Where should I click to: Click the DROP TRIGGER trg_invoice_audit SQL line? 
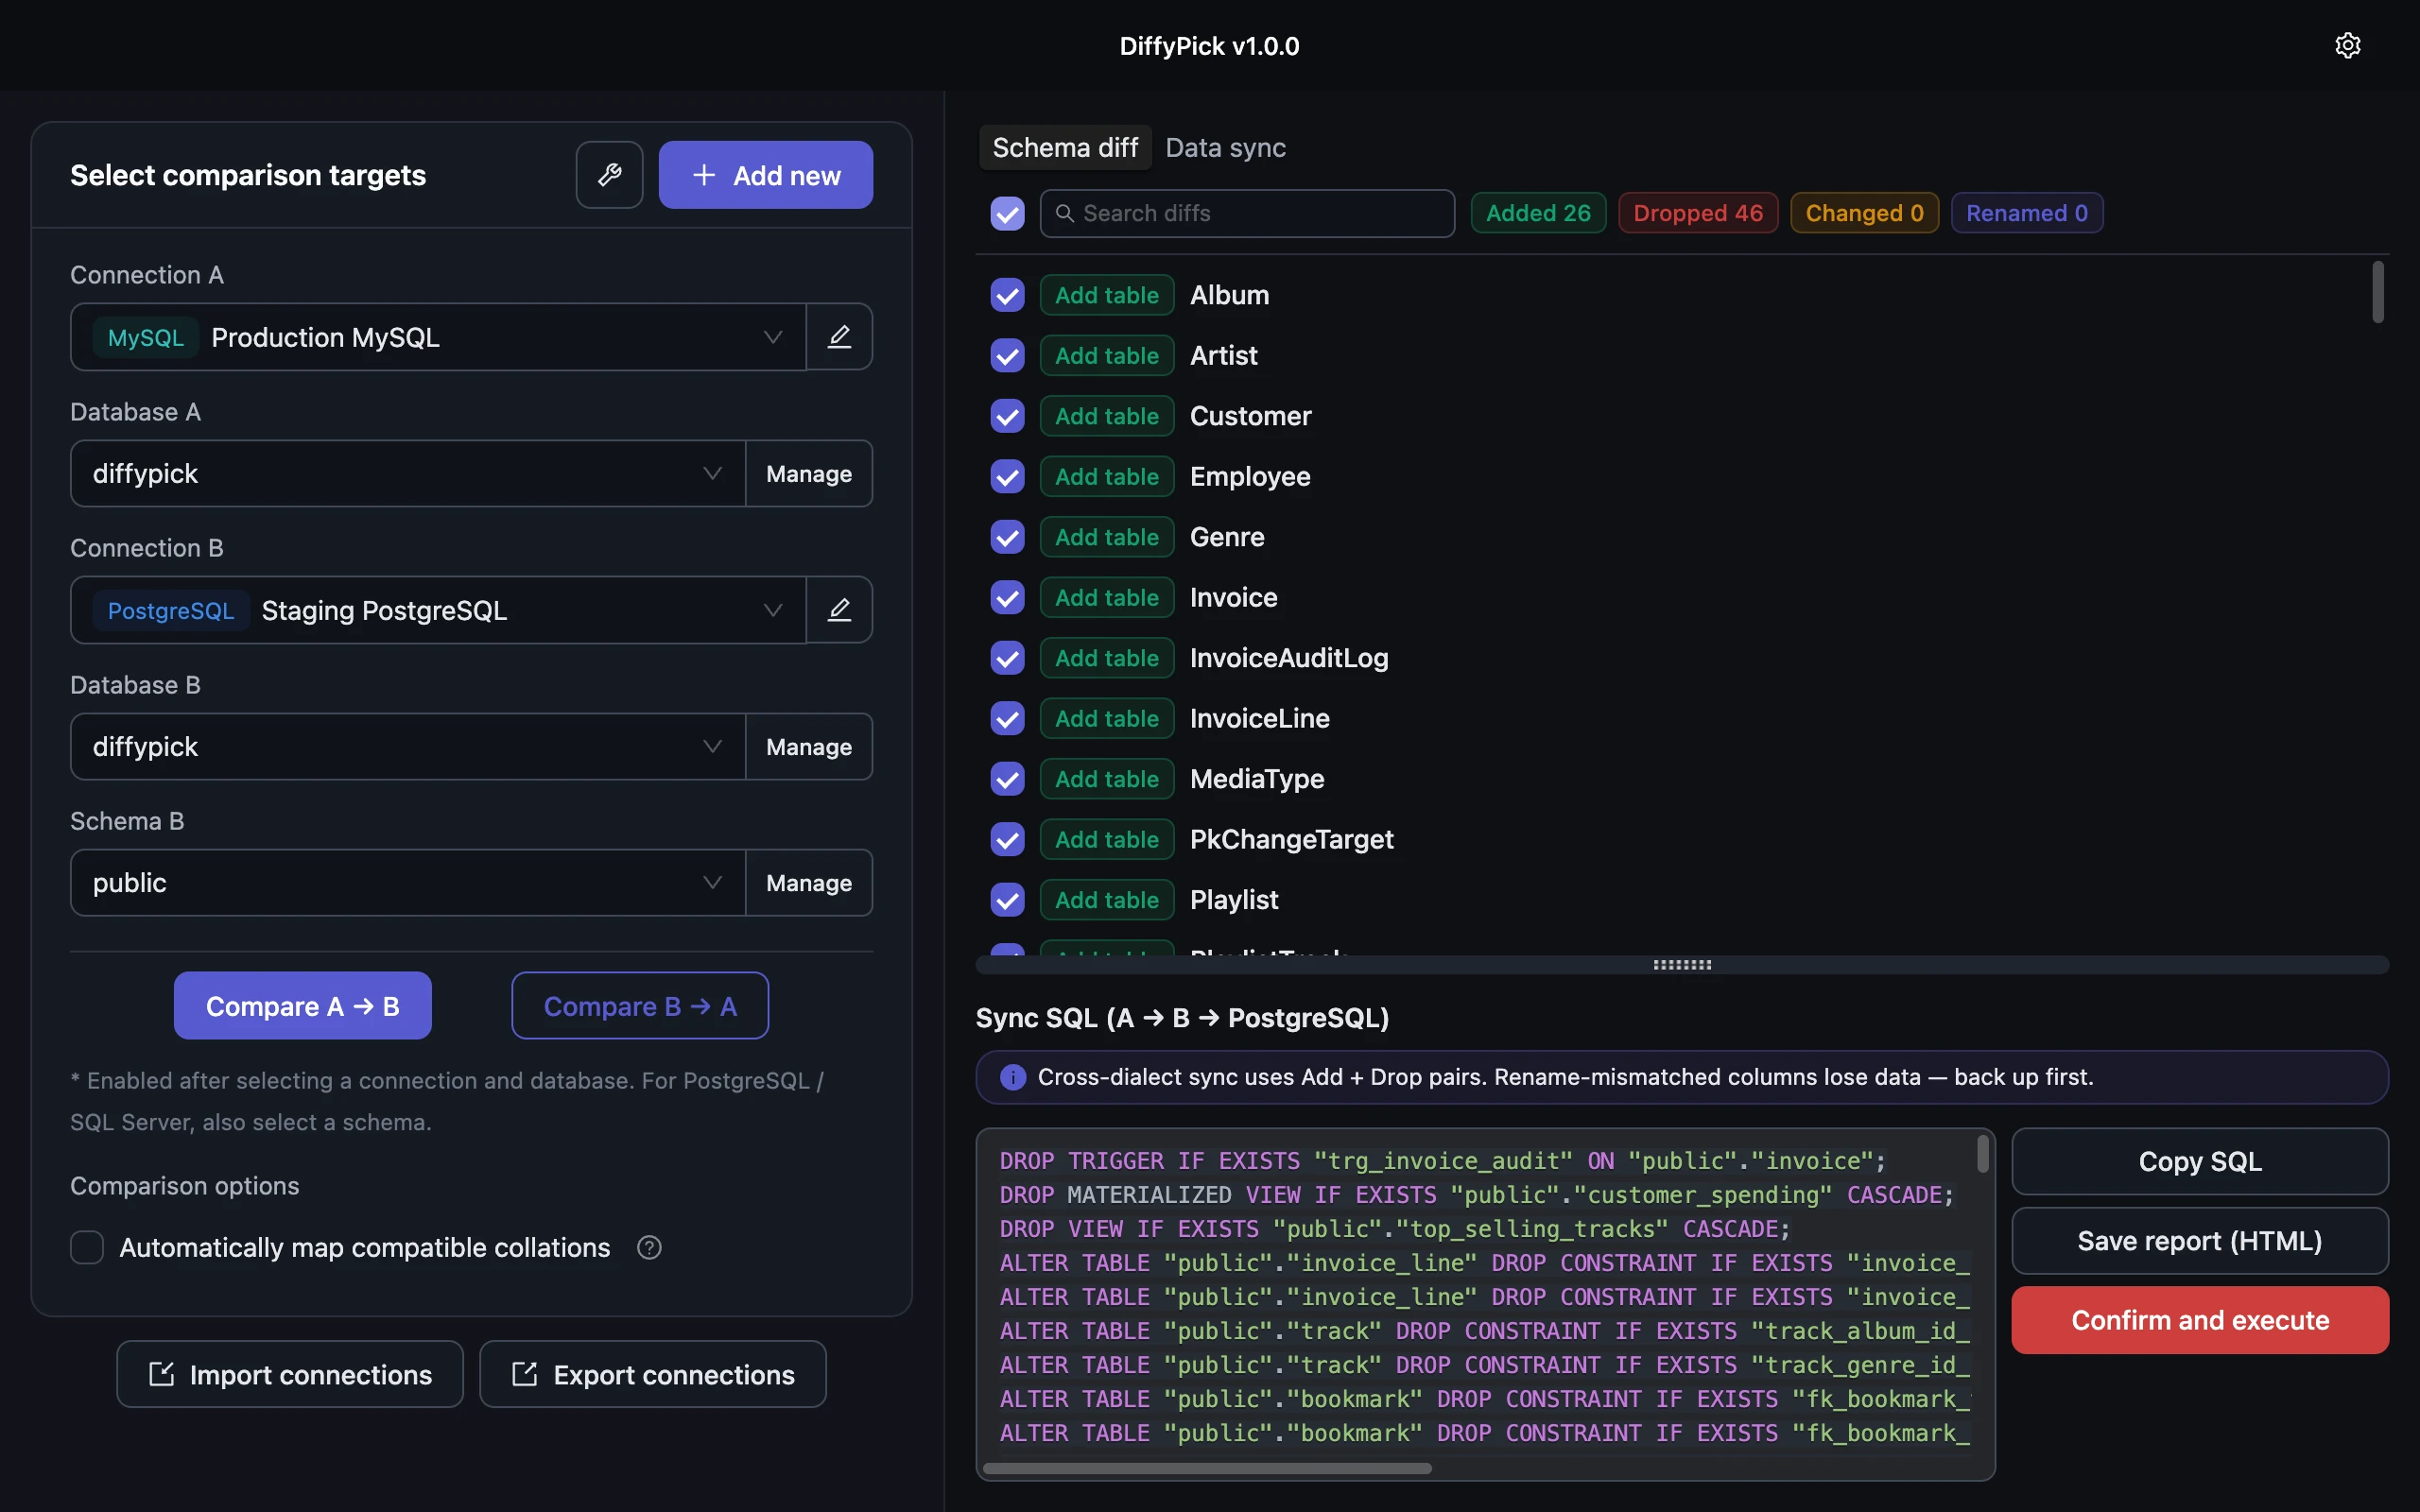1442,1161
